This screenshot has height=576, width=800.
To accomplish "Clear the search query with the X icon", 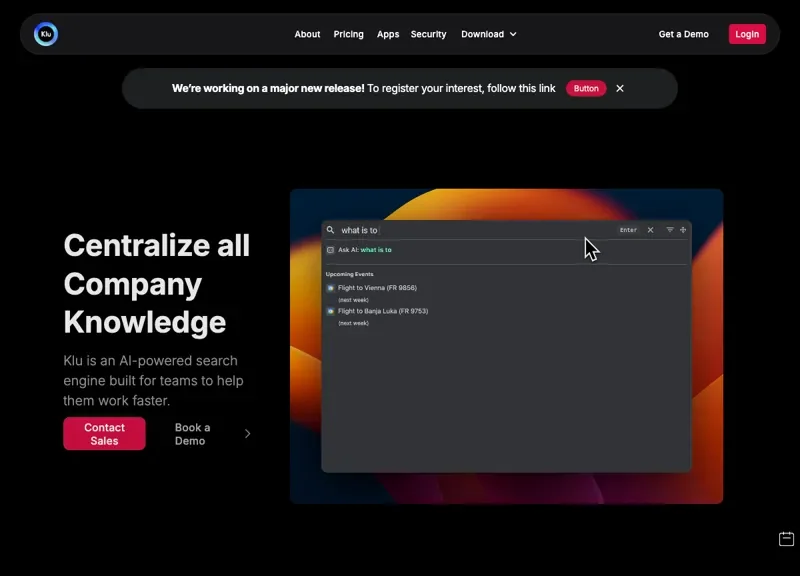I will [x=650, y=230].
